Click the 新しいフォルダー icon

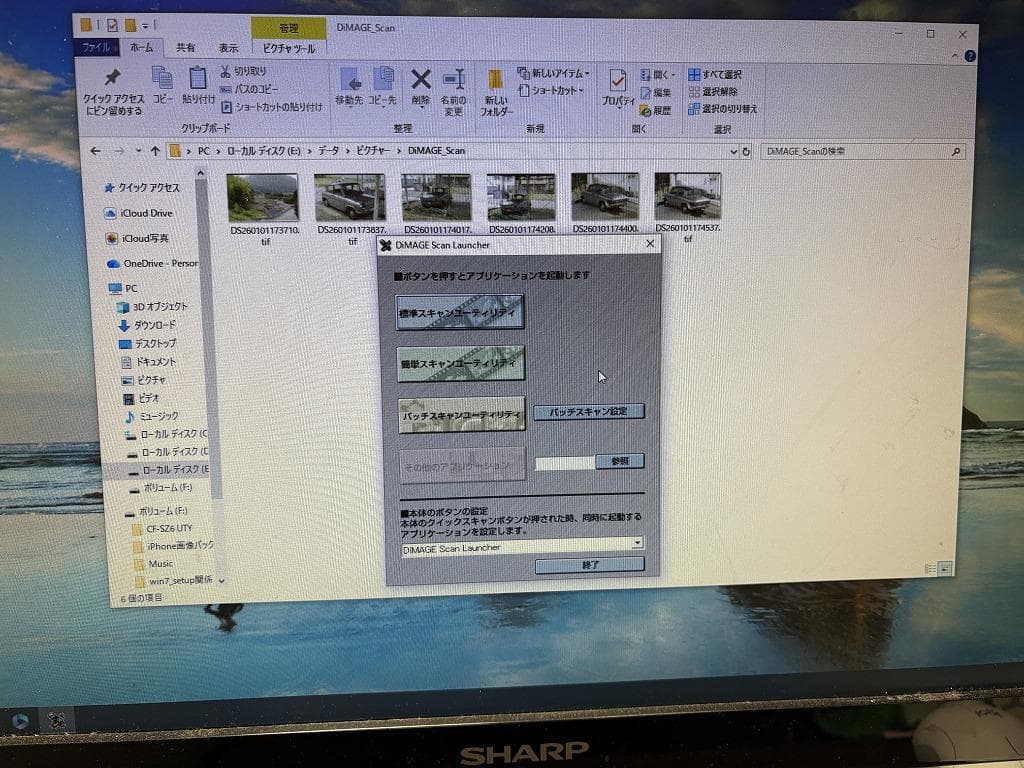(496, 81)
